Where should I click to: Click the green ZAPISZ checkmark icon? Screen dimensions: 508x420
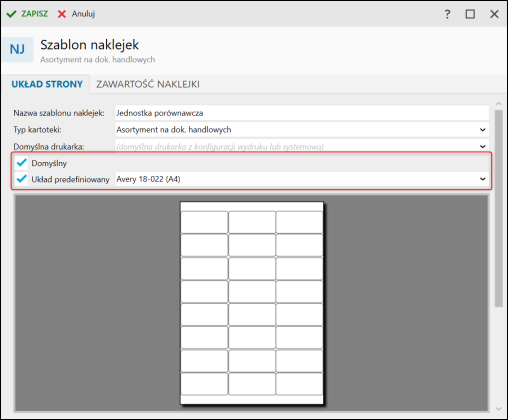pos(11,14)
